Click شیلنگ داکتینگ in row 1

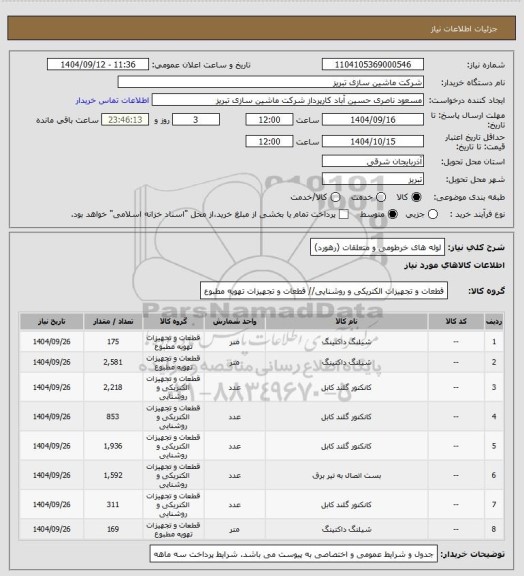pos(347,342)
